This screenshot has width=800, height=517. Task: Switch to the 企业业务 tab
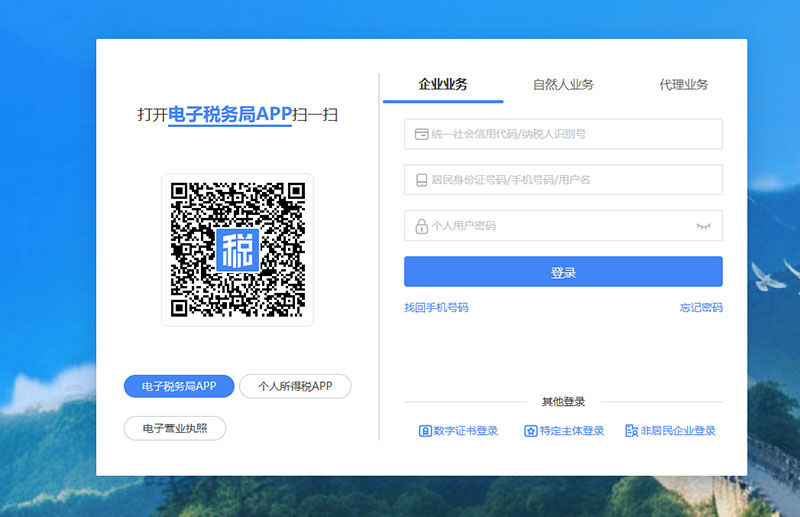(443, 84)
